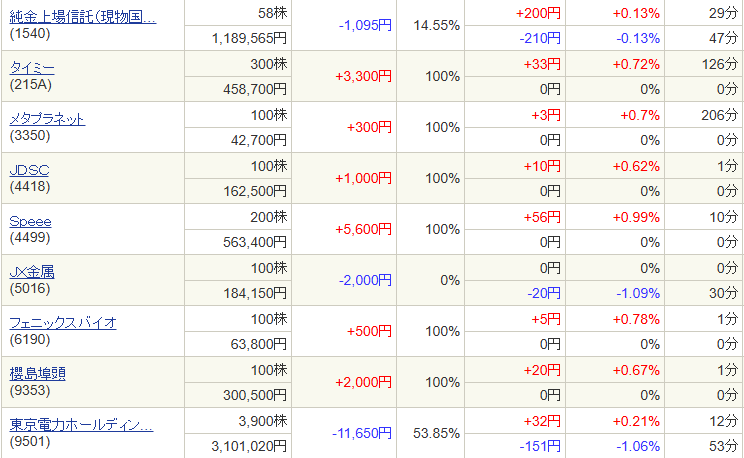744x458 pixels.
Task: Open the 東京電力ホールディン… (9501) link
Action: click(x=81, y=425)
